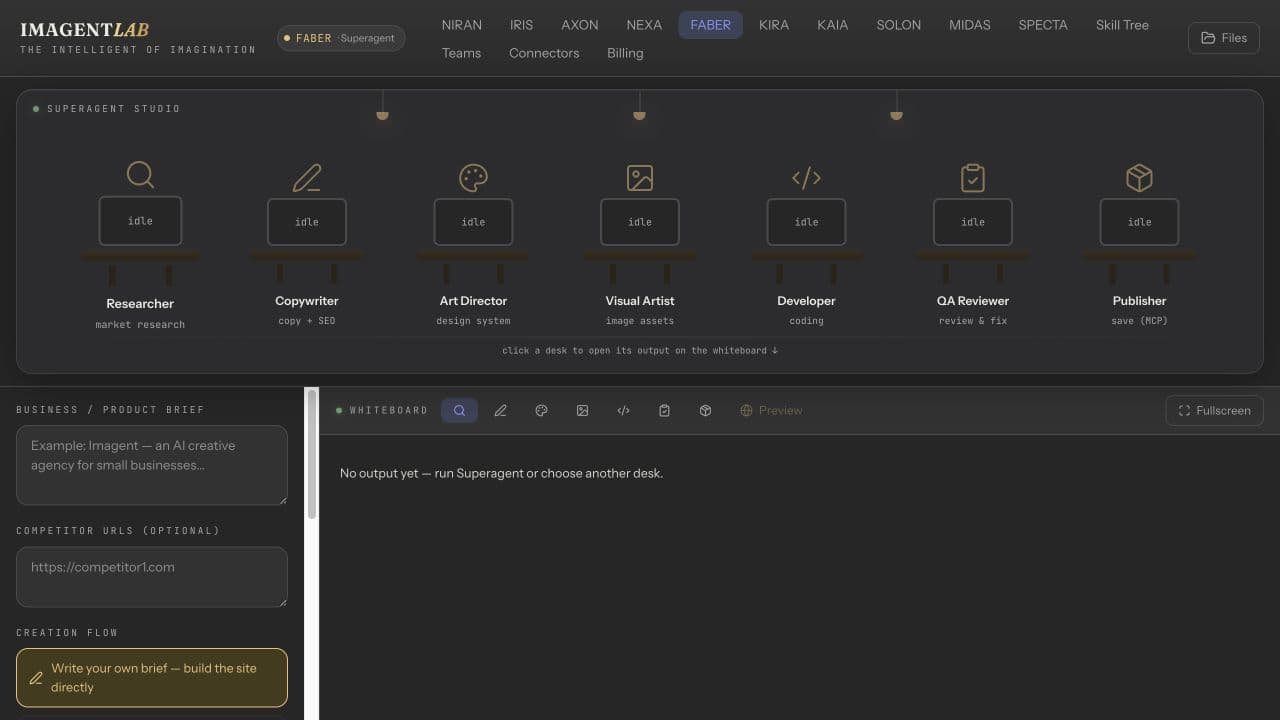Open the Developer code brackets icon
Viewport: 1280px width, 720px height.
click(x=806, y=178)
